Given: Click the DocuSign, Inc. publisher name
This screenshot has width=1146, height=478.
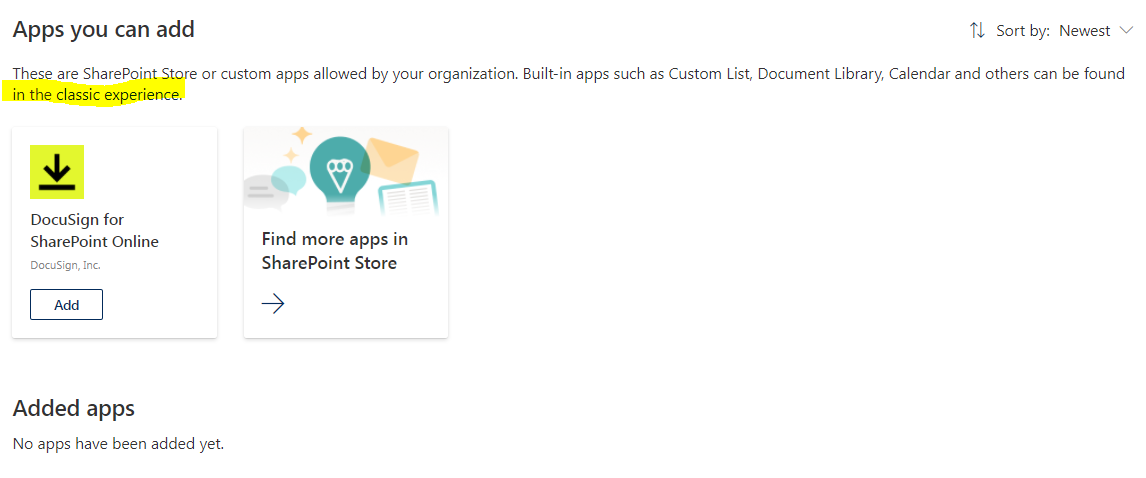Looking at the screenshot, I should coord(66,265).
